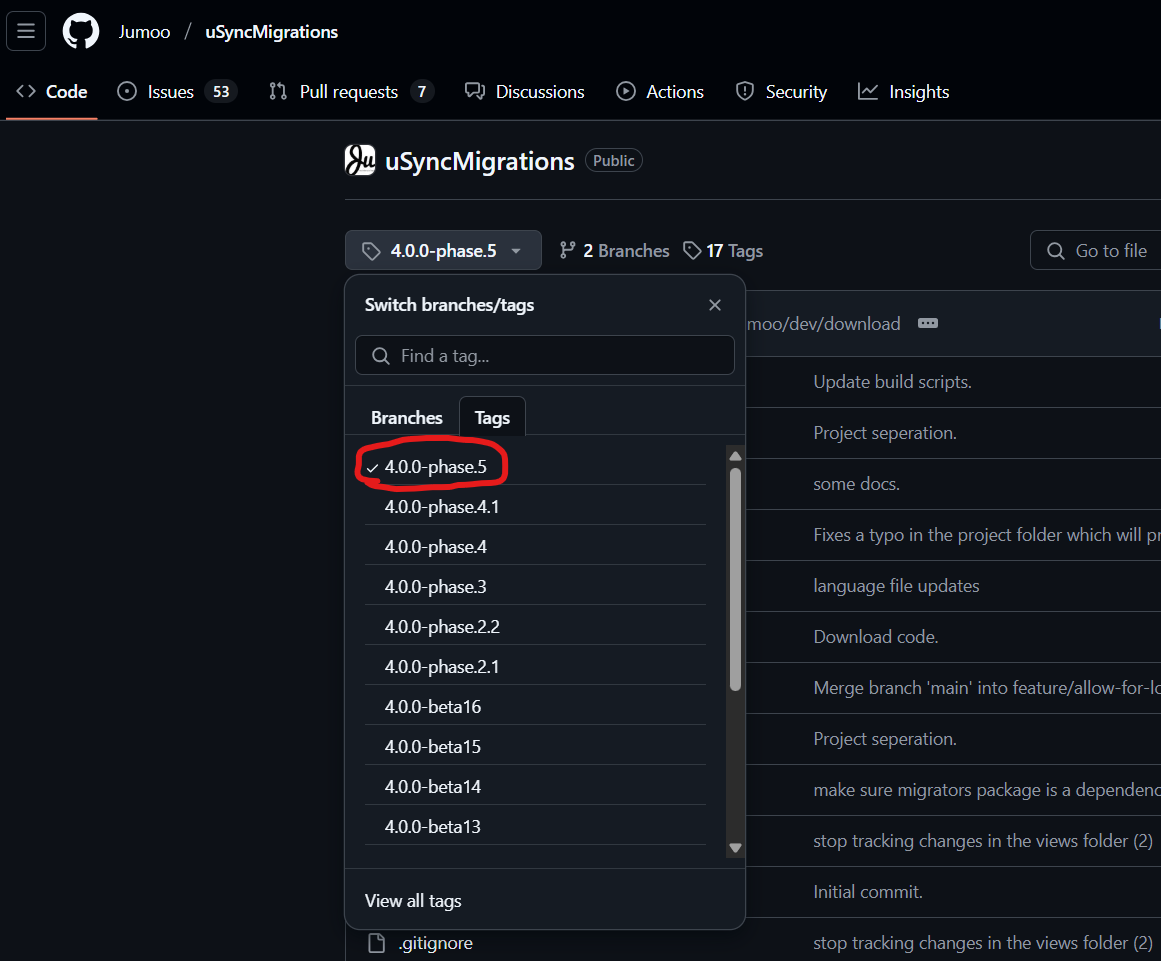1161x961 pixels.
Task: Switch to the Branches tab in popup
Action: point(406,418)
